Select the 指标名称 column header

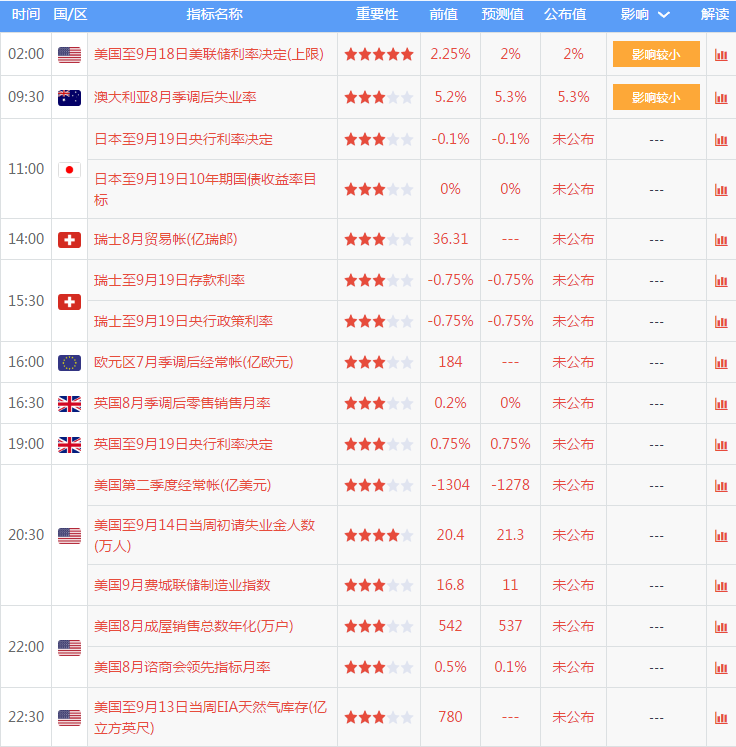(x=214, y=14)
